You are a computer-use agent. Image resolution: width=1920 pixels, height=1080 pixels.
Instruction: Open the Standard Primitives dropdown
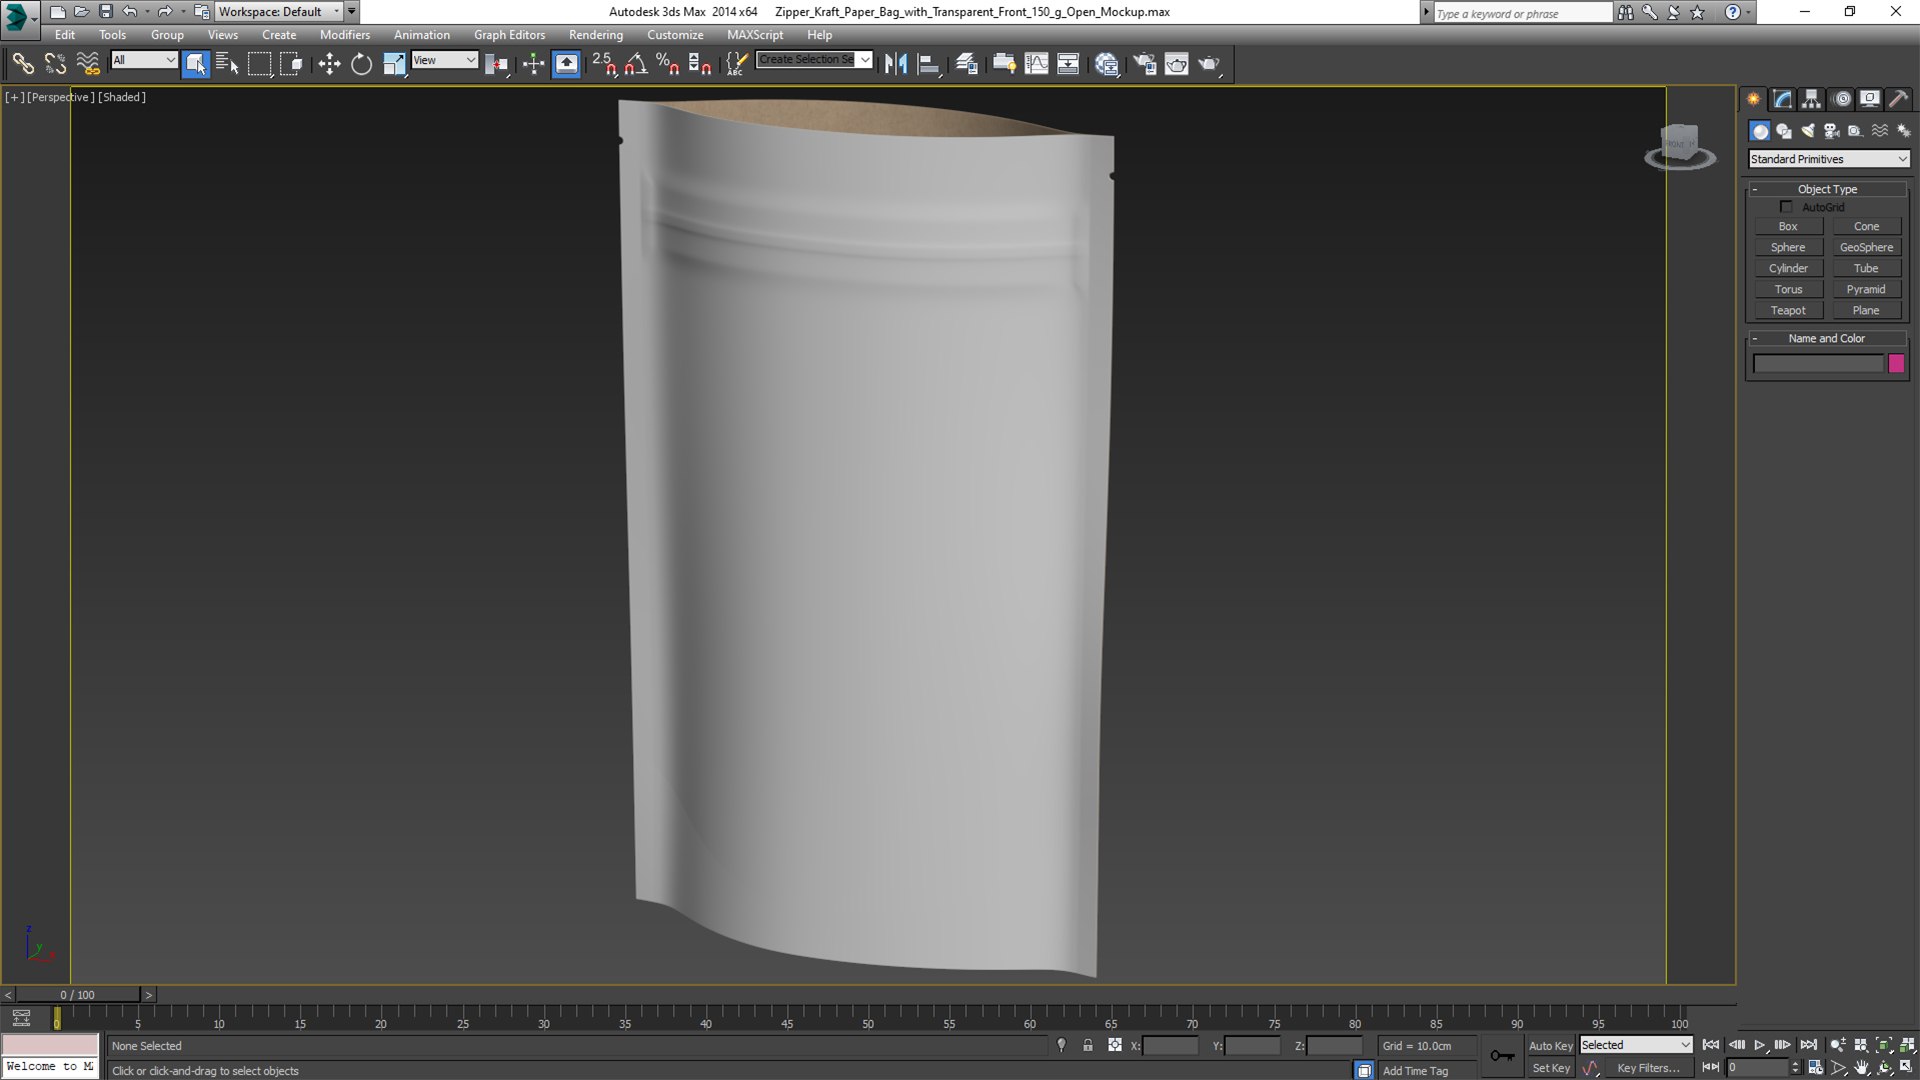(x=1828, y=159)
